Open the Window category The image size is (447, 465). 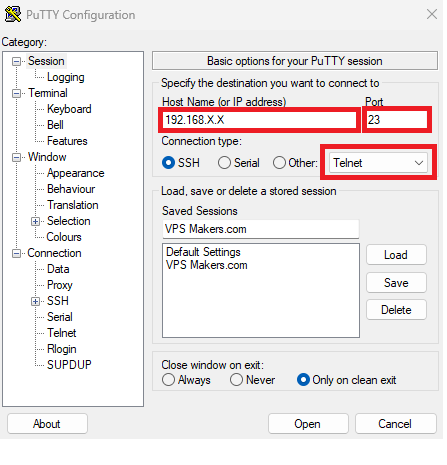(x=47, y=157)
